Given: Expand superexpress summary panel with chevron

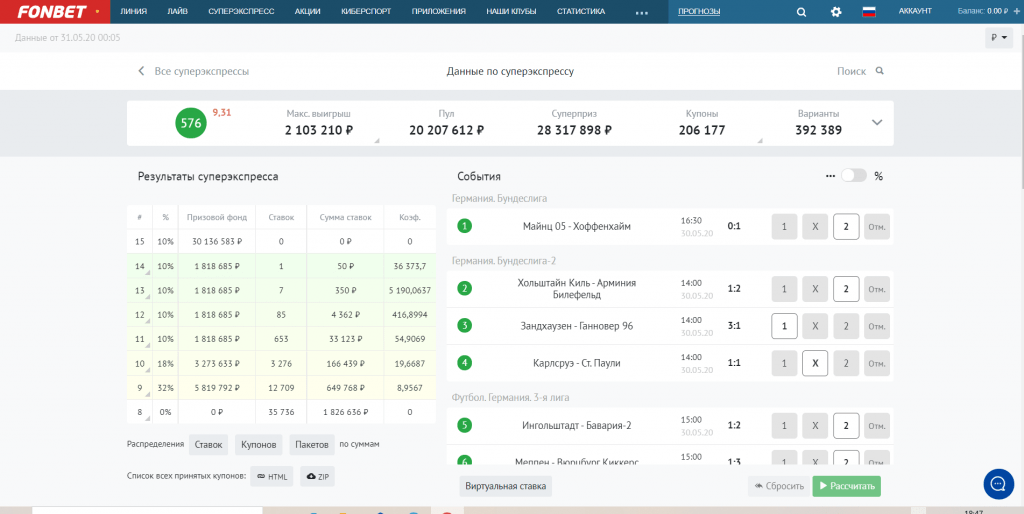Looking at the screenshot, I should tap(877, 122).
